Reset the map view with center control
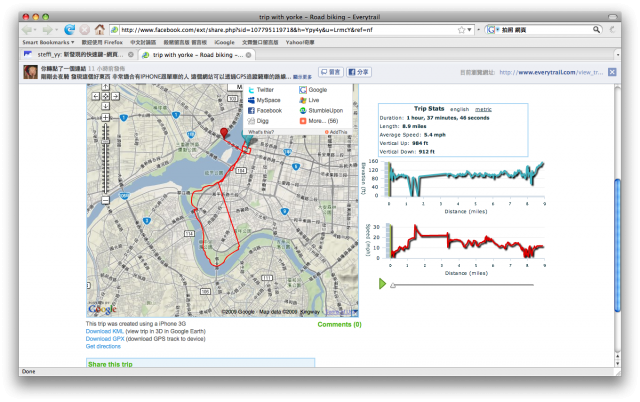The image size is (640, 402). [x=106, y=96]
